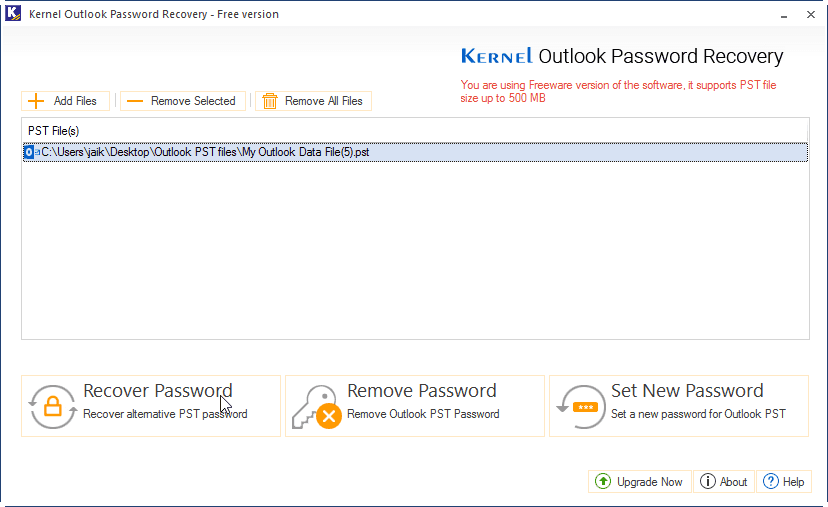
Task: Click the Help question mark icon
Action: 770,482
